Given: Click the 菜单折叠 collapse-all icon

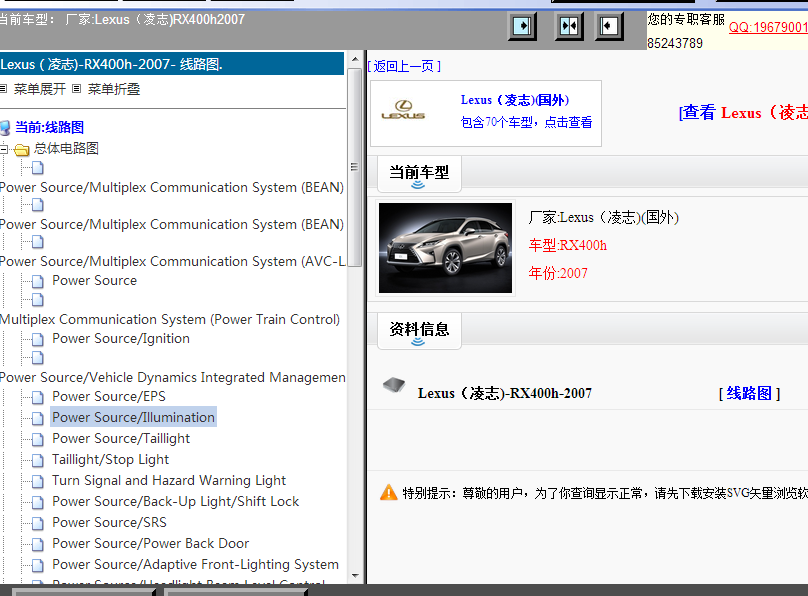Looking at the screenshot, I should tap(77, 89).
